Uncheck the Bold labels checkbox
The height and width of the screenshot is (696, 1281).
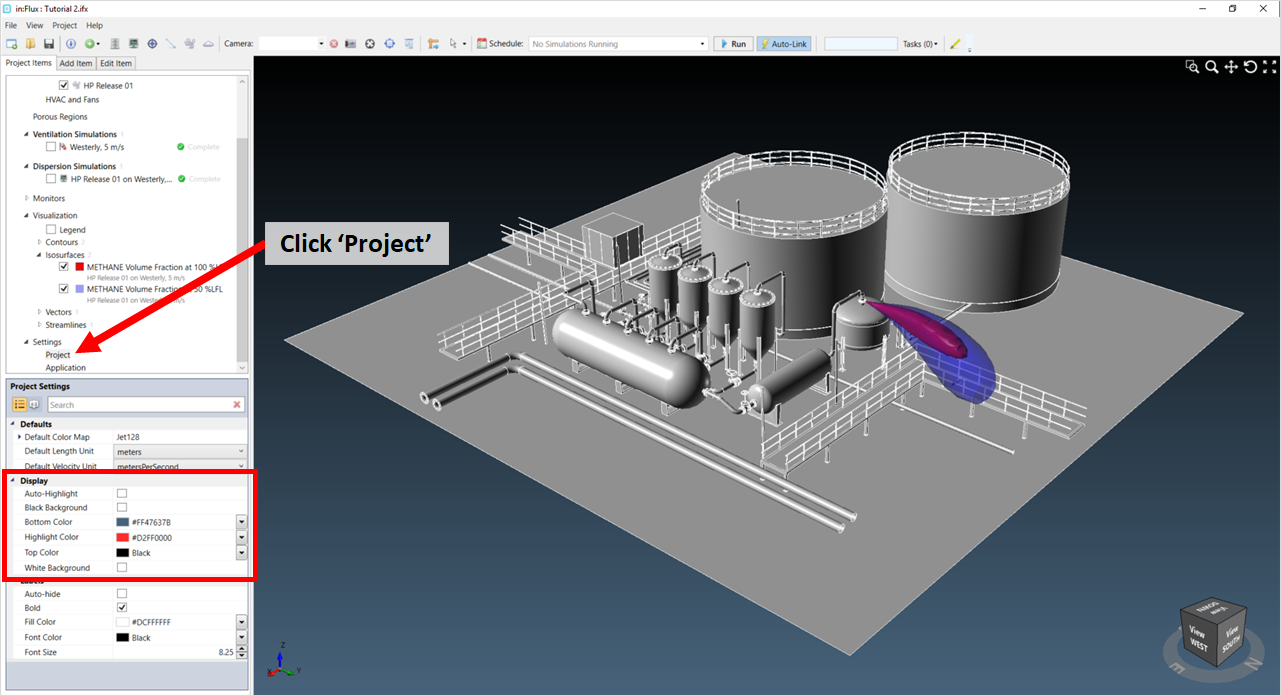click(x=121, y=607)
